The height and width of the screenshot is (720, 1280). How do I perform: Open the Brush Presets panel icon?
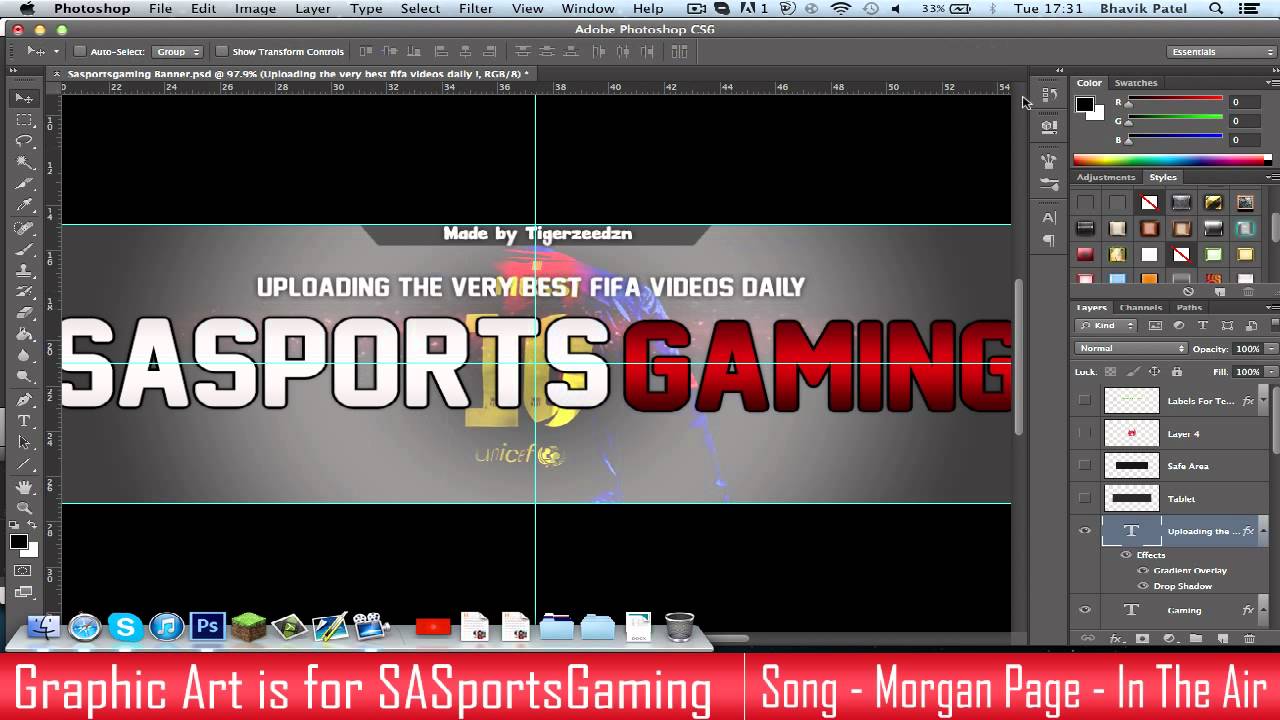1049,185
